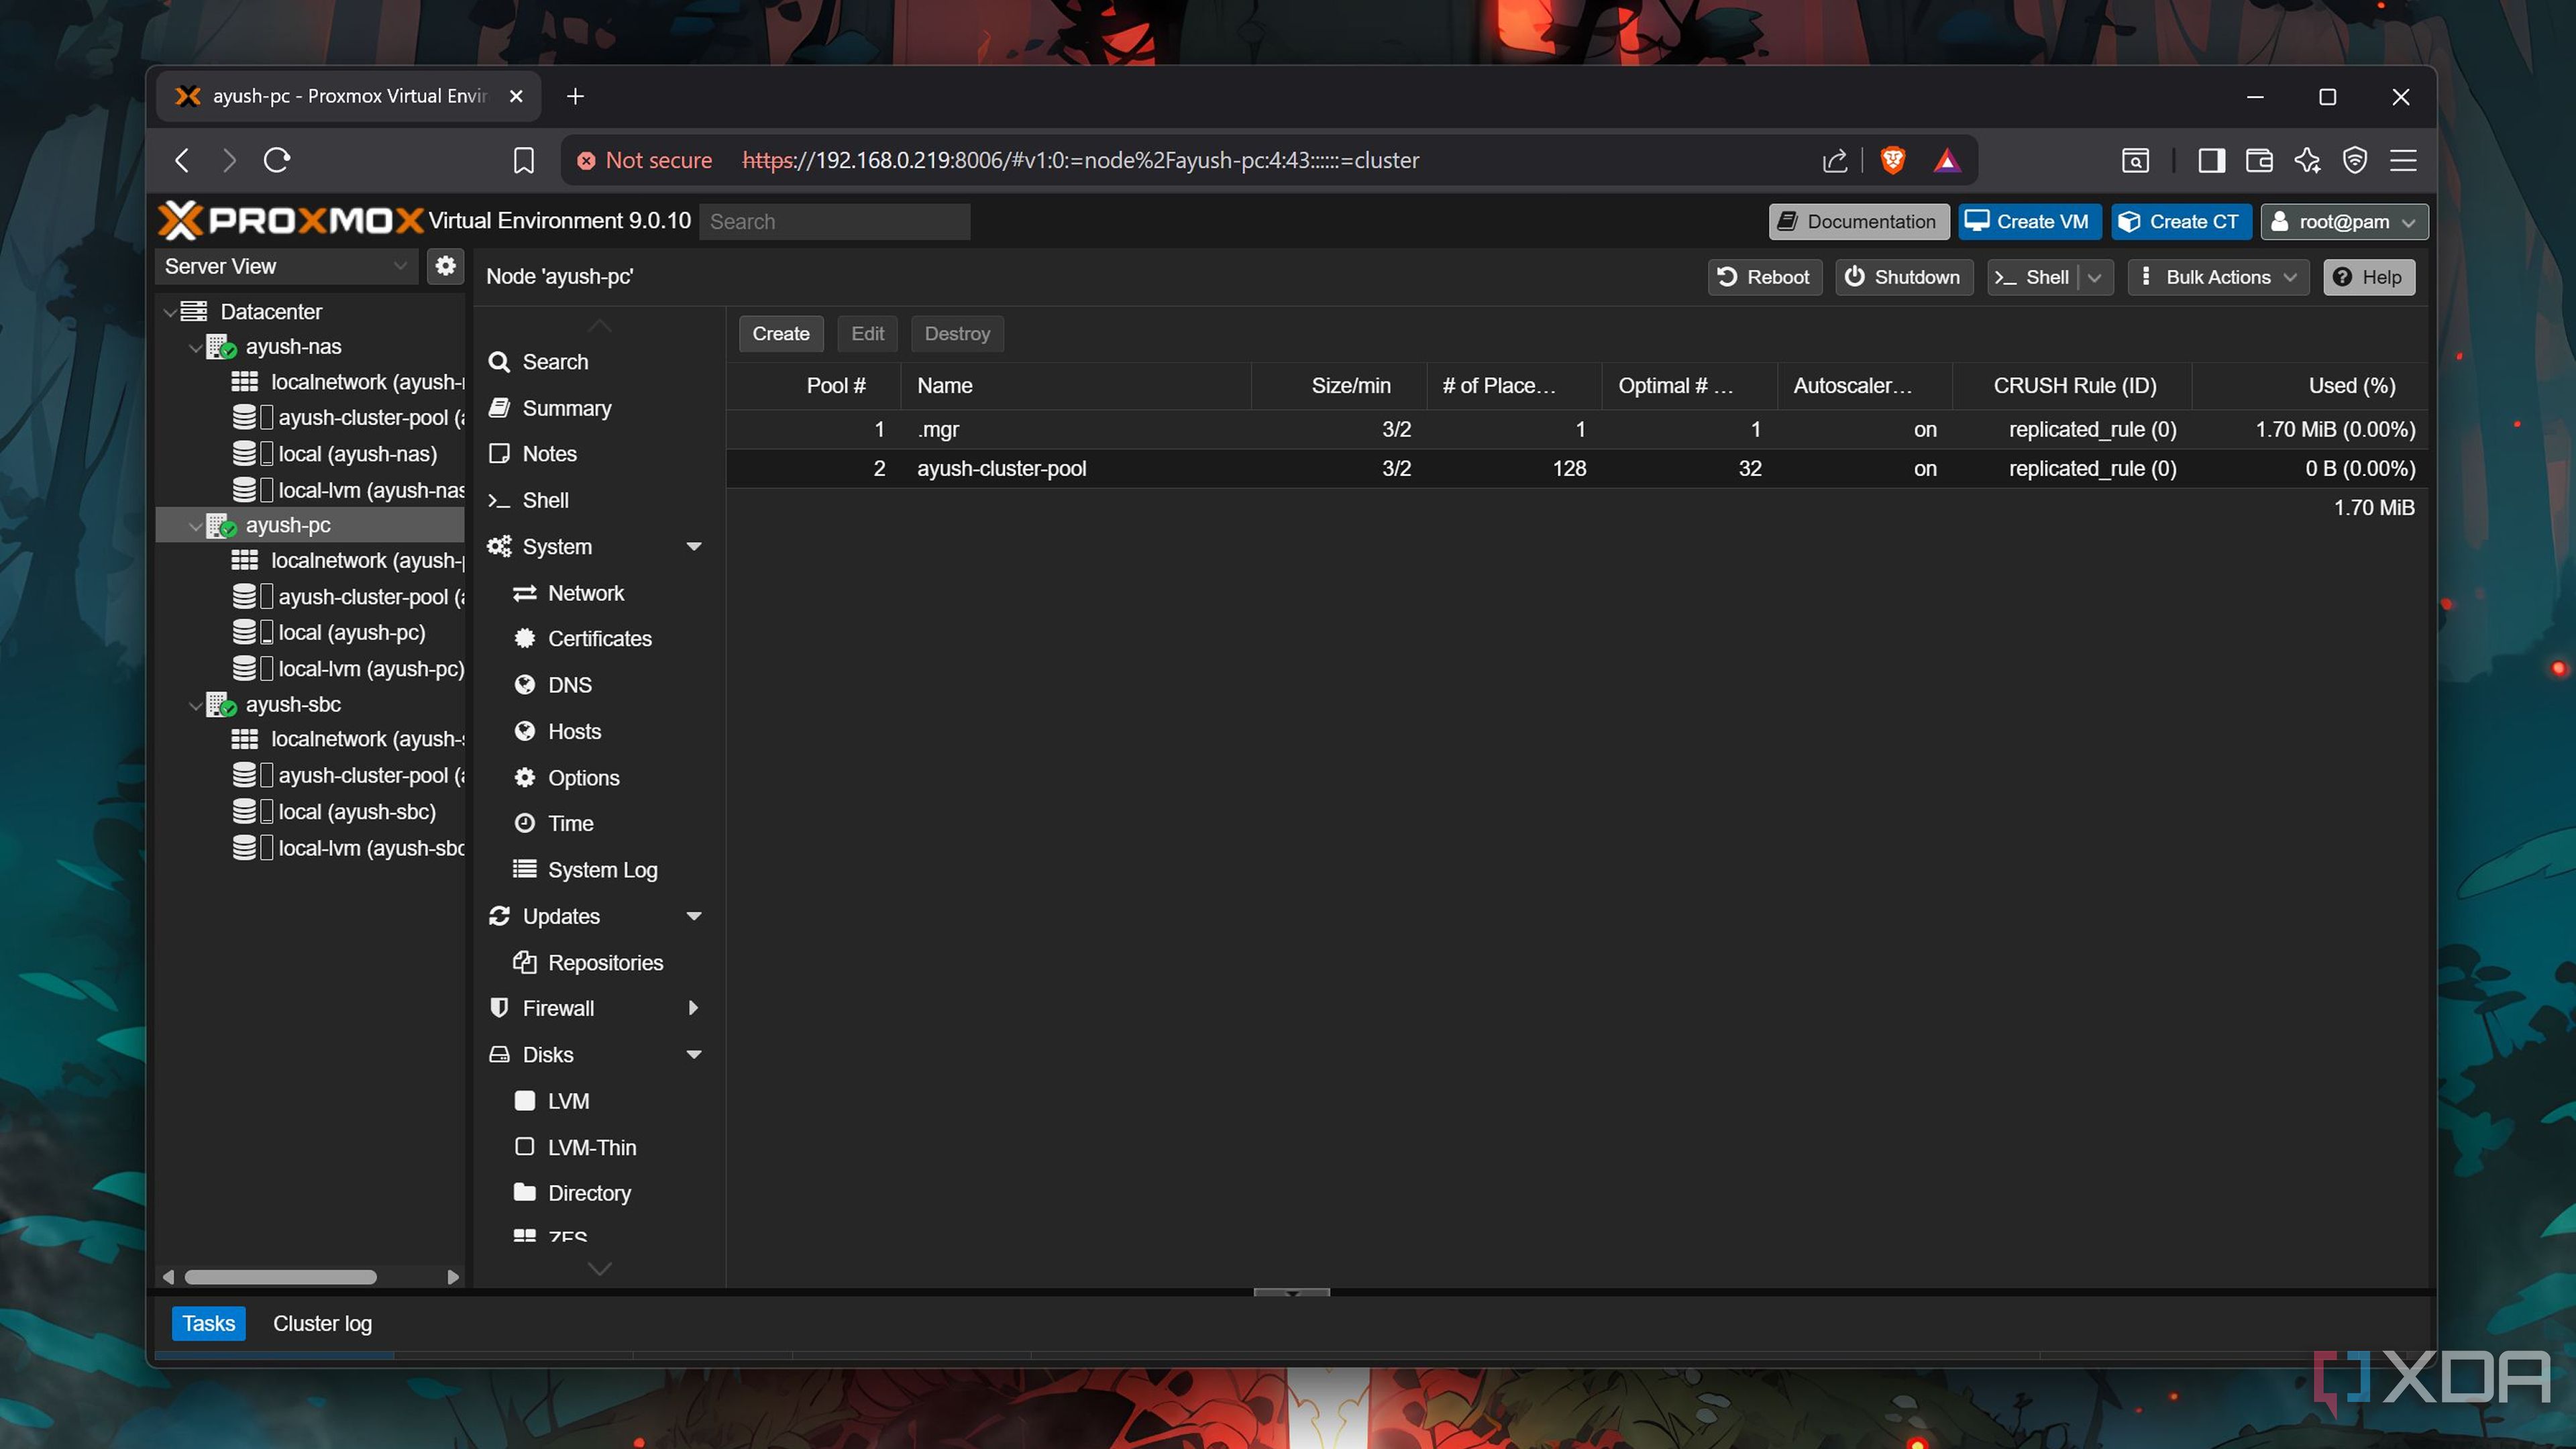The height and width of the screenshot is (1449, 2576).
Task: Click the Proxmox search field
Action: (834, 221)
